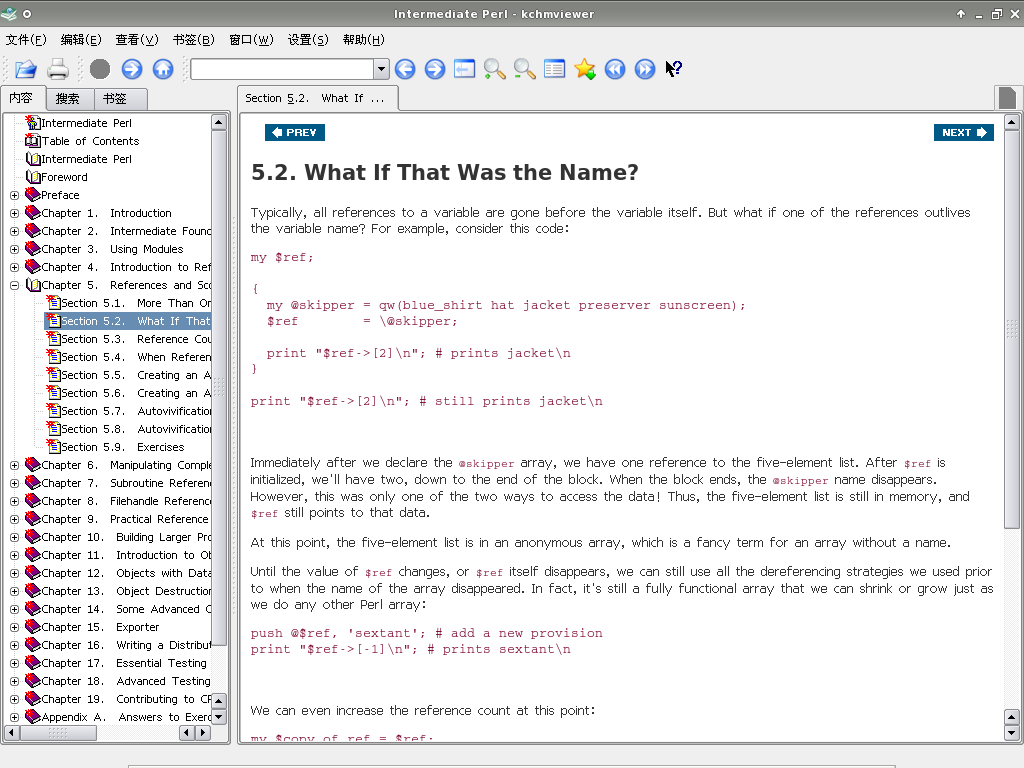
Task: Select the 内容 tab
Action: [x=22, y=98]
